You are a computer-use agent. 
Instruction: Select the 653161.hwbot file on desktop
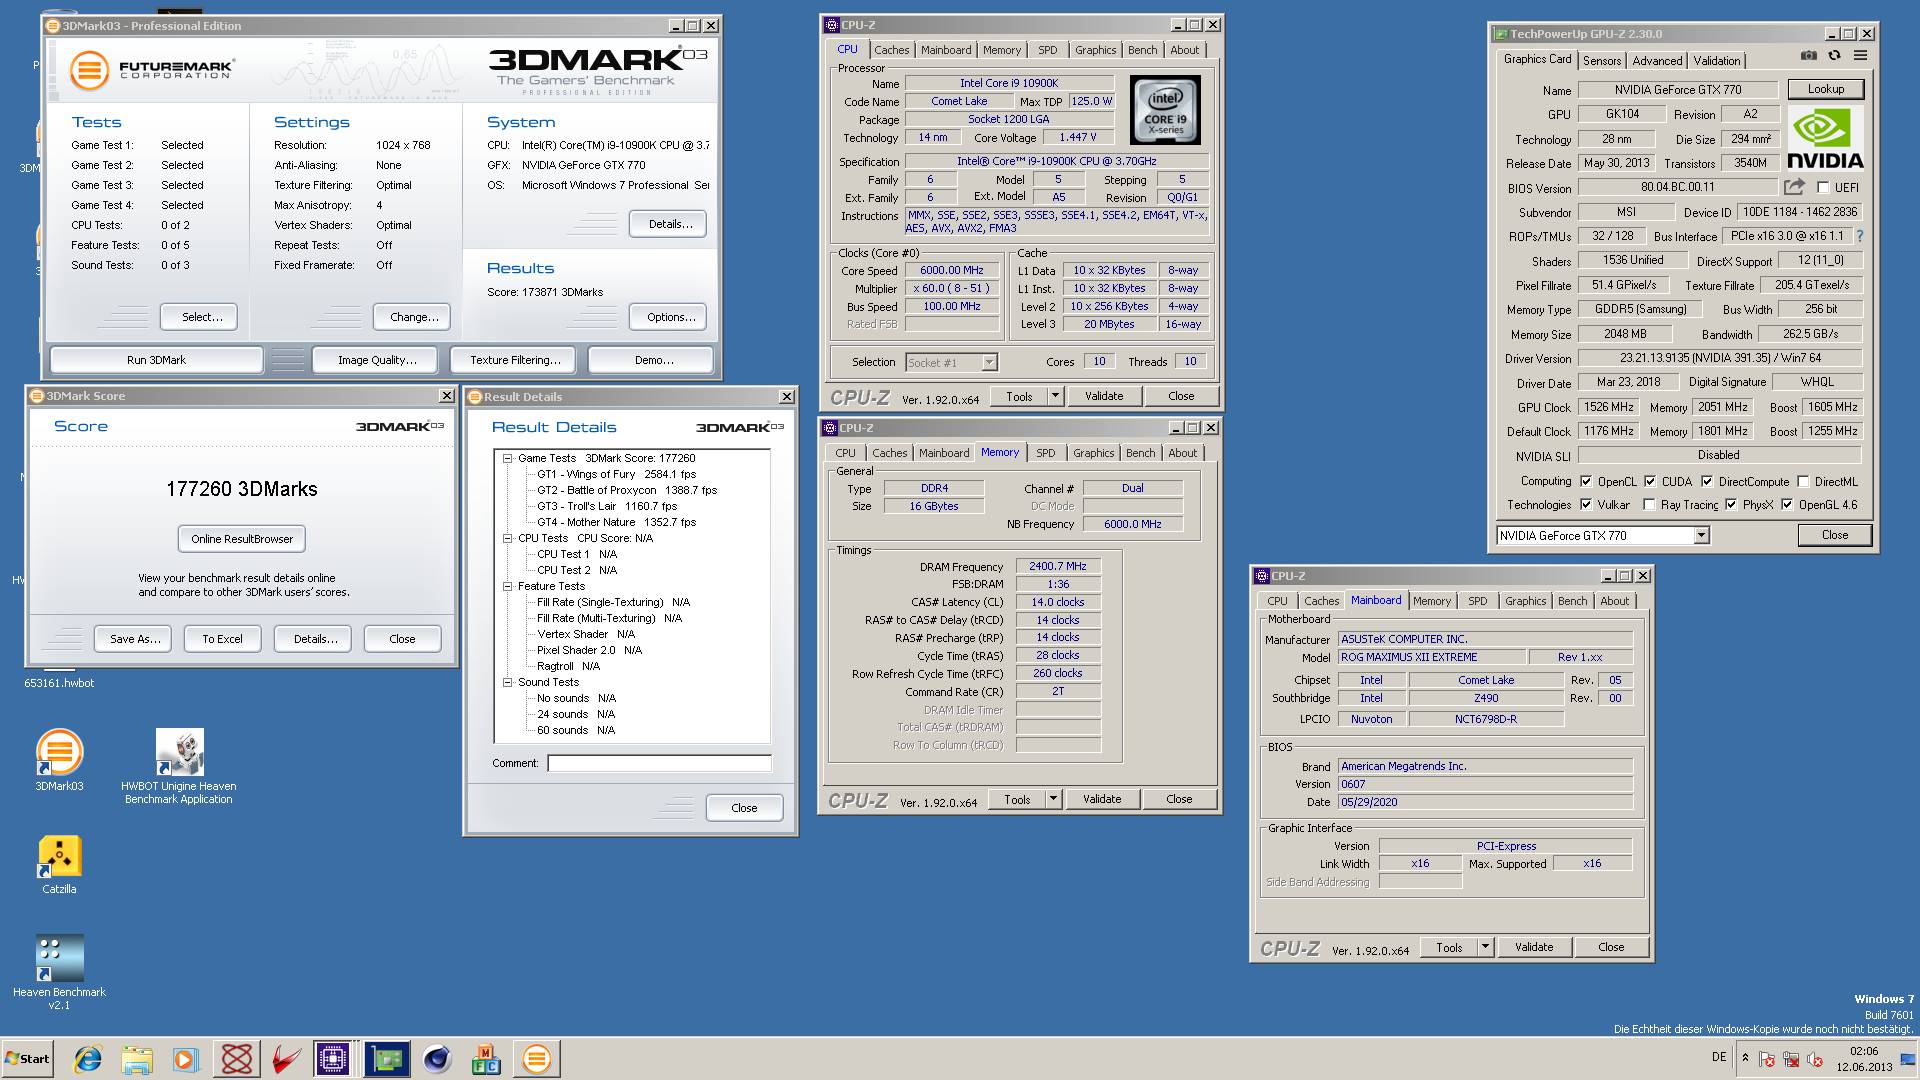pos(59,683)
